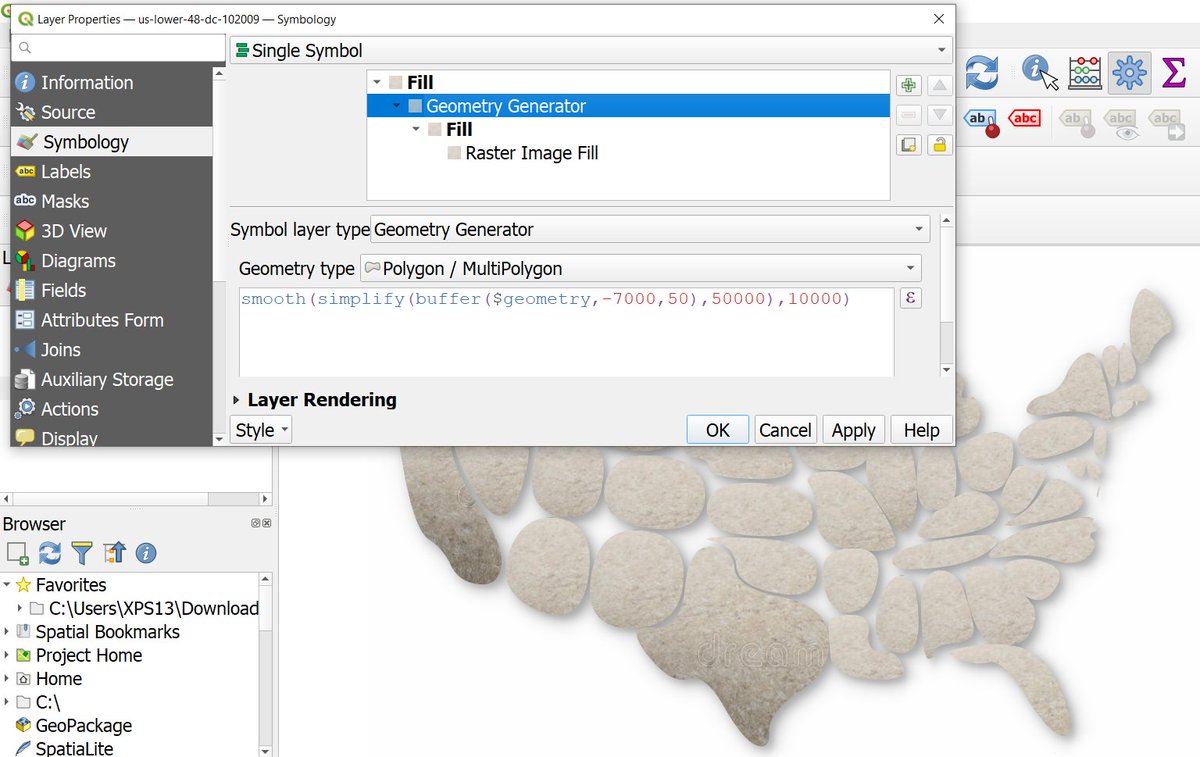Click the duplicate symbol layer icon
Image resolution: width=1200 pixels, height=757 pixels.
[x=908, y=144]
